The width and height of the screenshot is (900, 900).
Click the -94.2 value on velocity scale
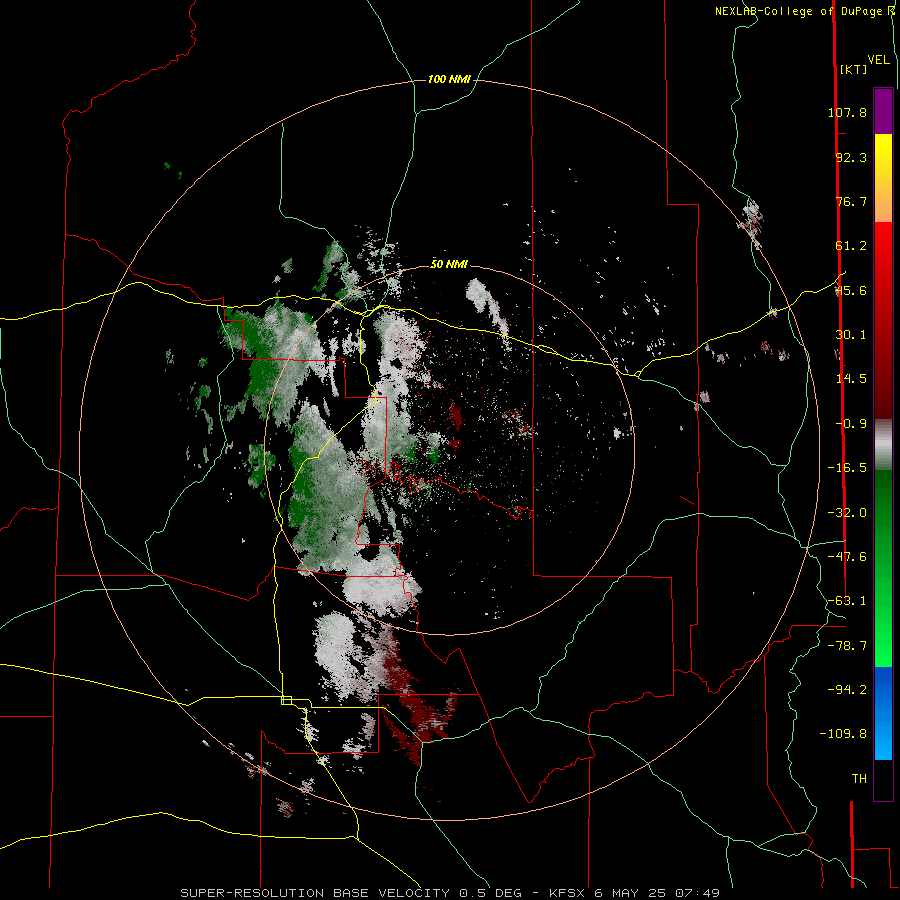pos(847,690)
